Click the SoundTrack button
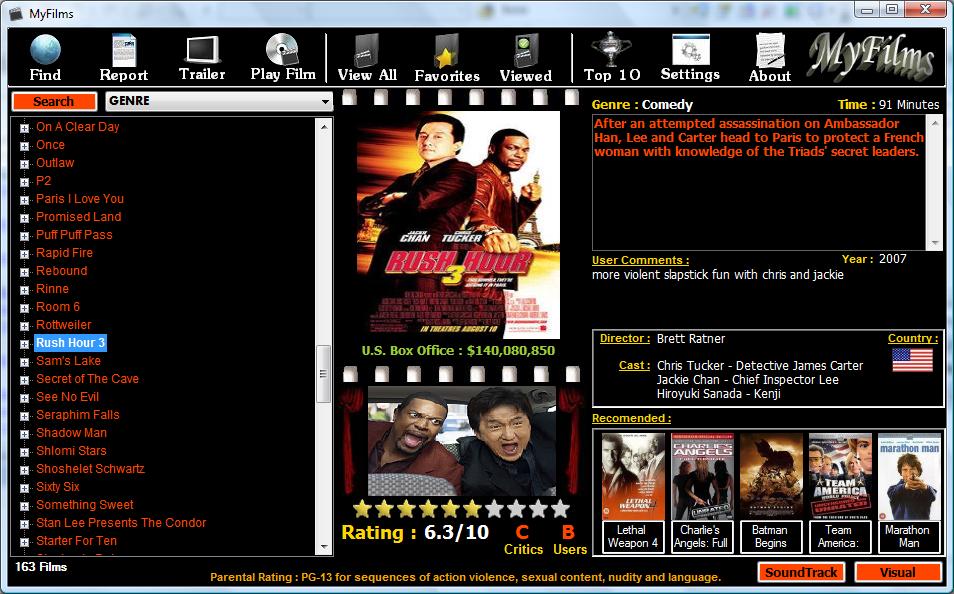 801,572
